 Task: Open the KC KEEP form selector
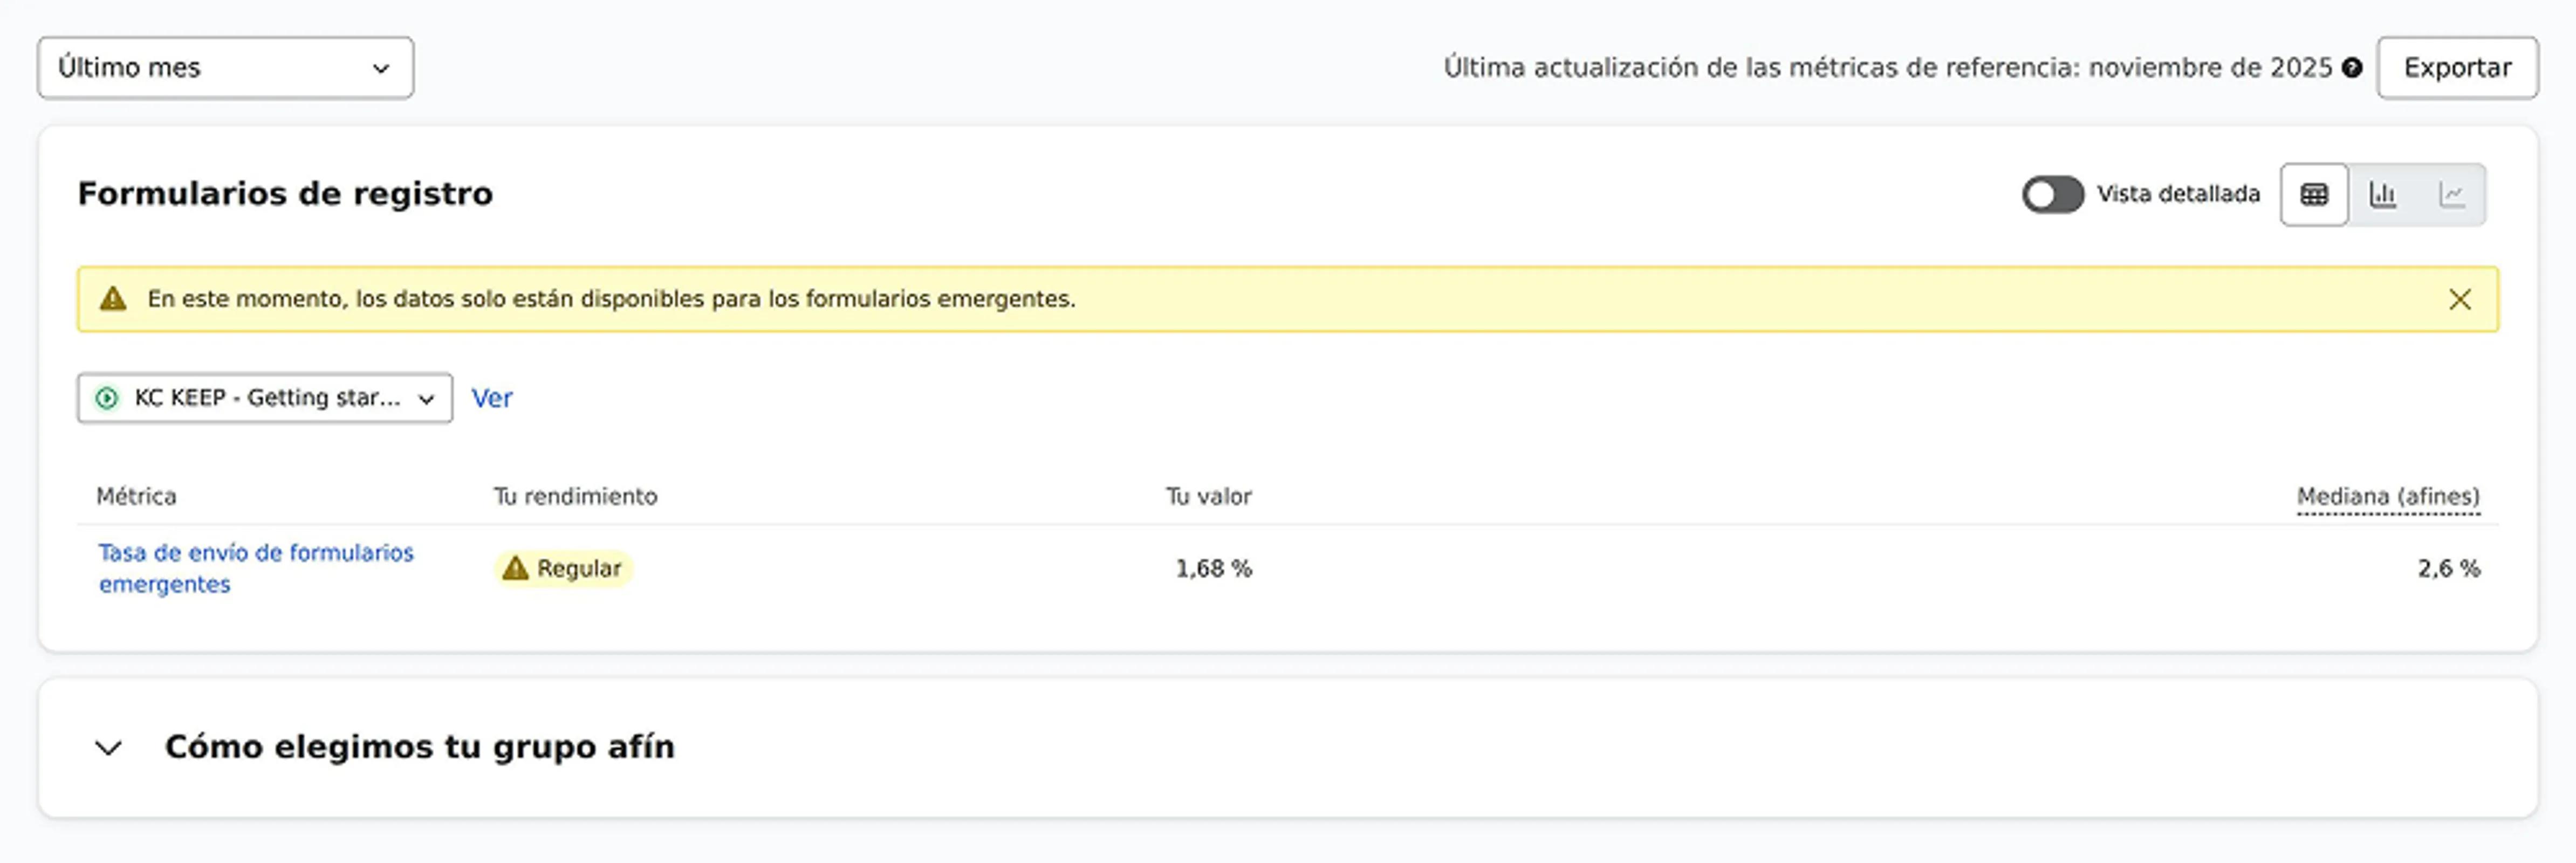(x=264, y=397)
